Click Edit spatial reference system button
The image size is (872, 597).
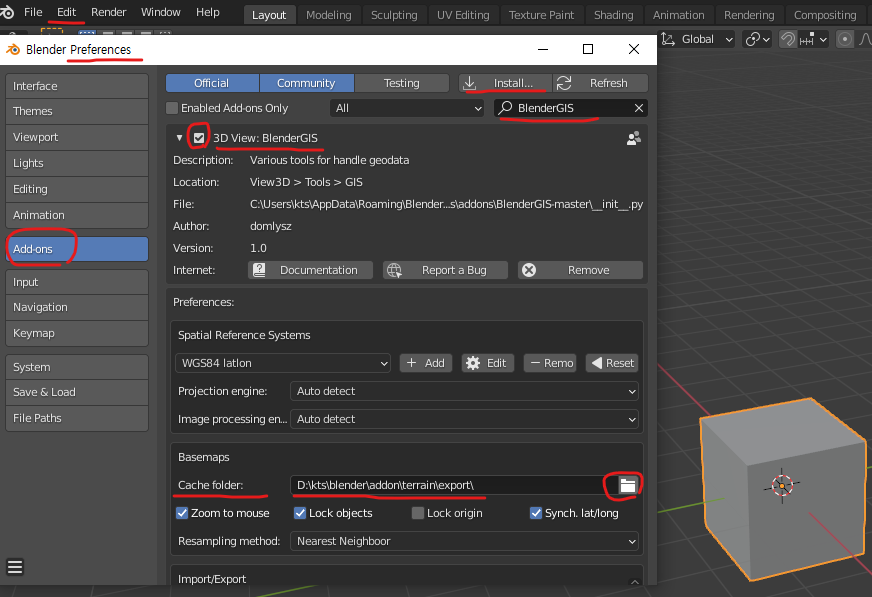point(488,363)
